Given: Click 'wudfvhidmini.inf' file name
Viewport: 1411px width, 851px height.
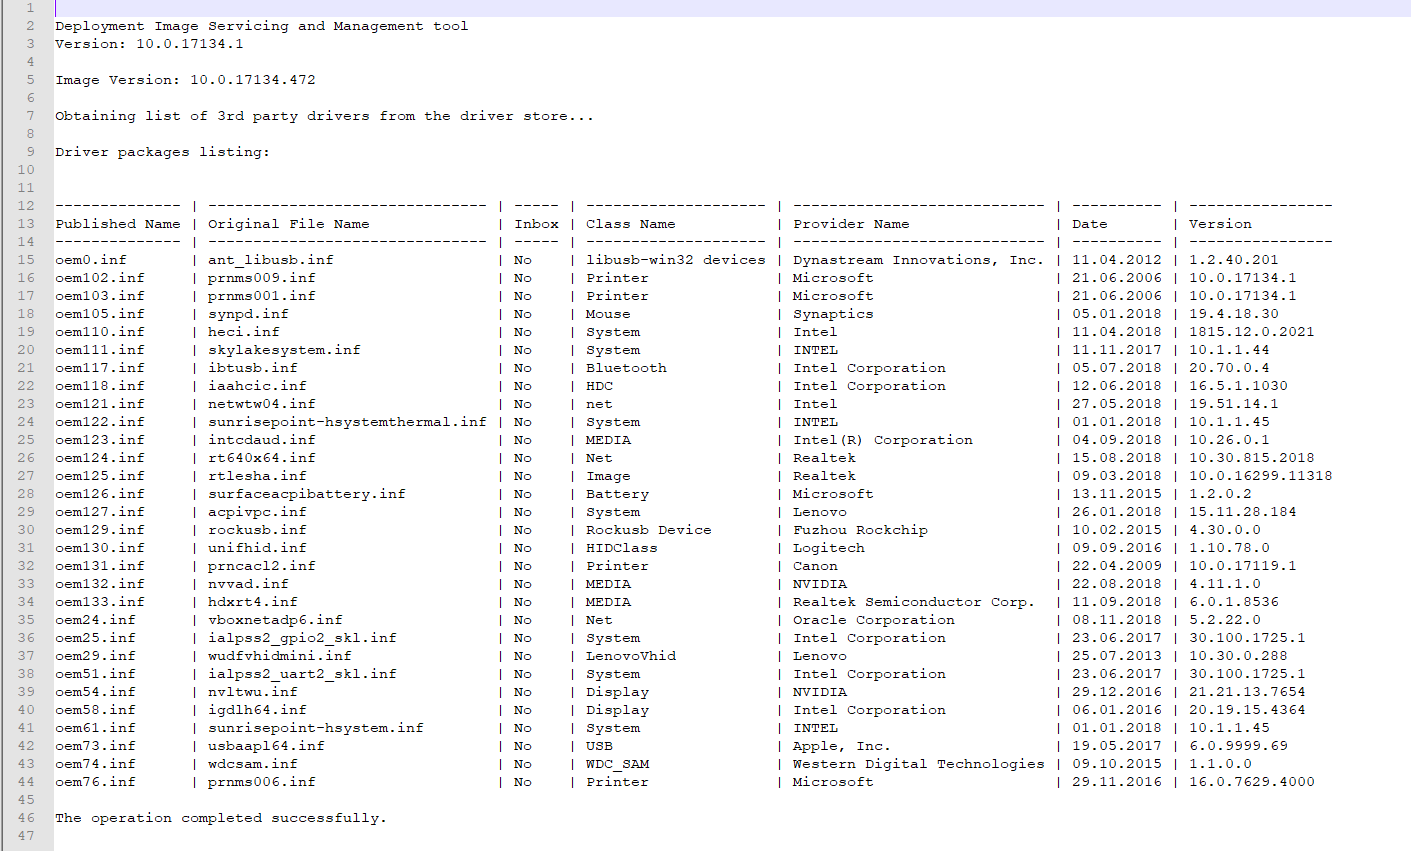Looking at the screenshot, I should point(279,656).
